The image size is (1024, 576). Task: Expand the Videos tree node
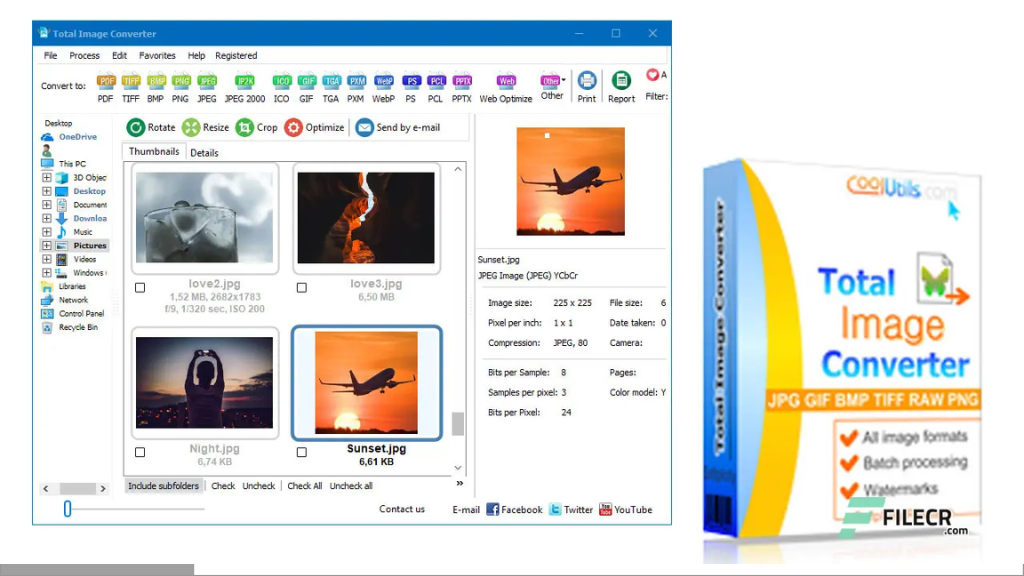[x=46, y=259]
